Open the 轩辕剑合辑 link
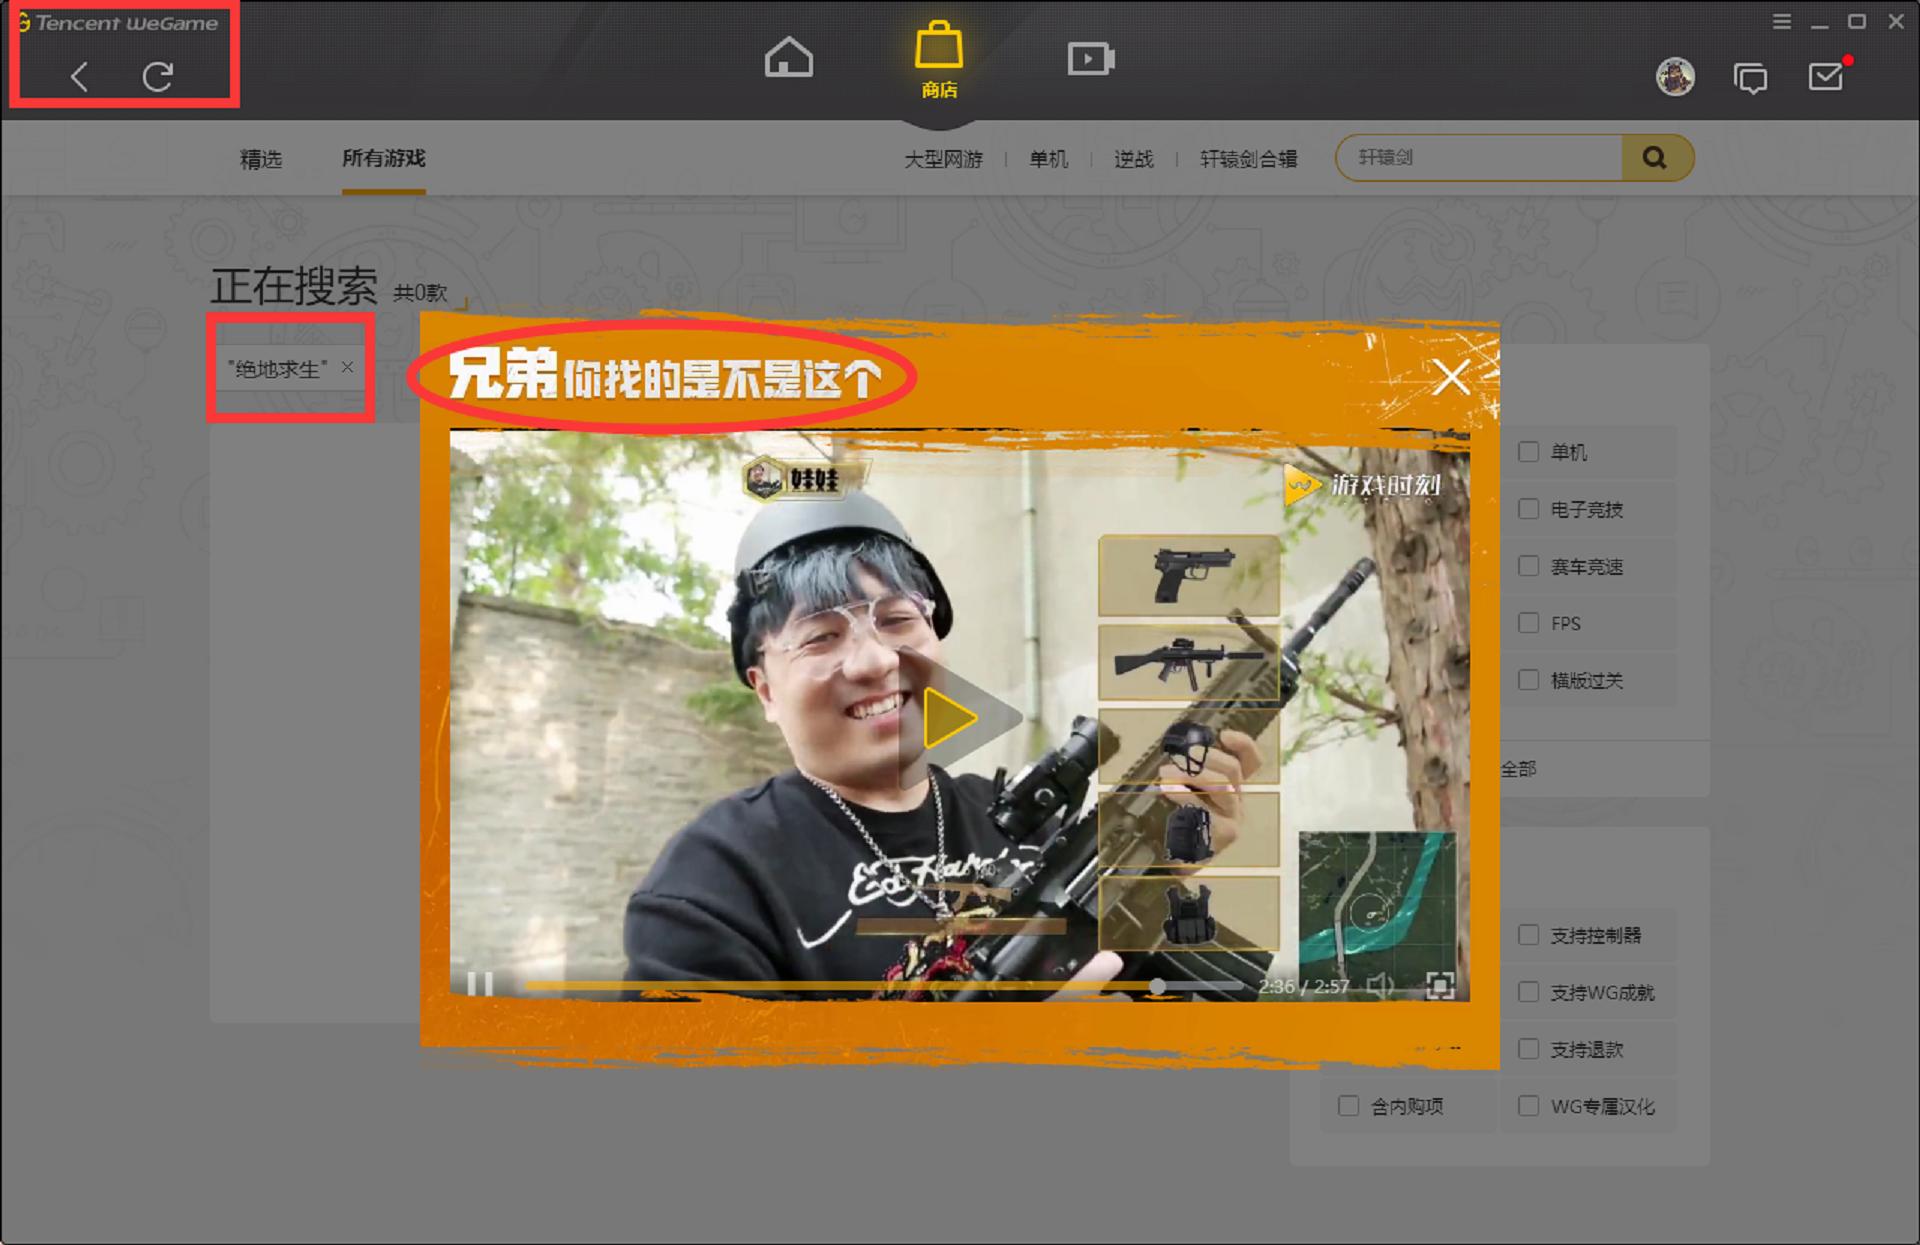The image size is (1920, 1245). point(1248,159)
